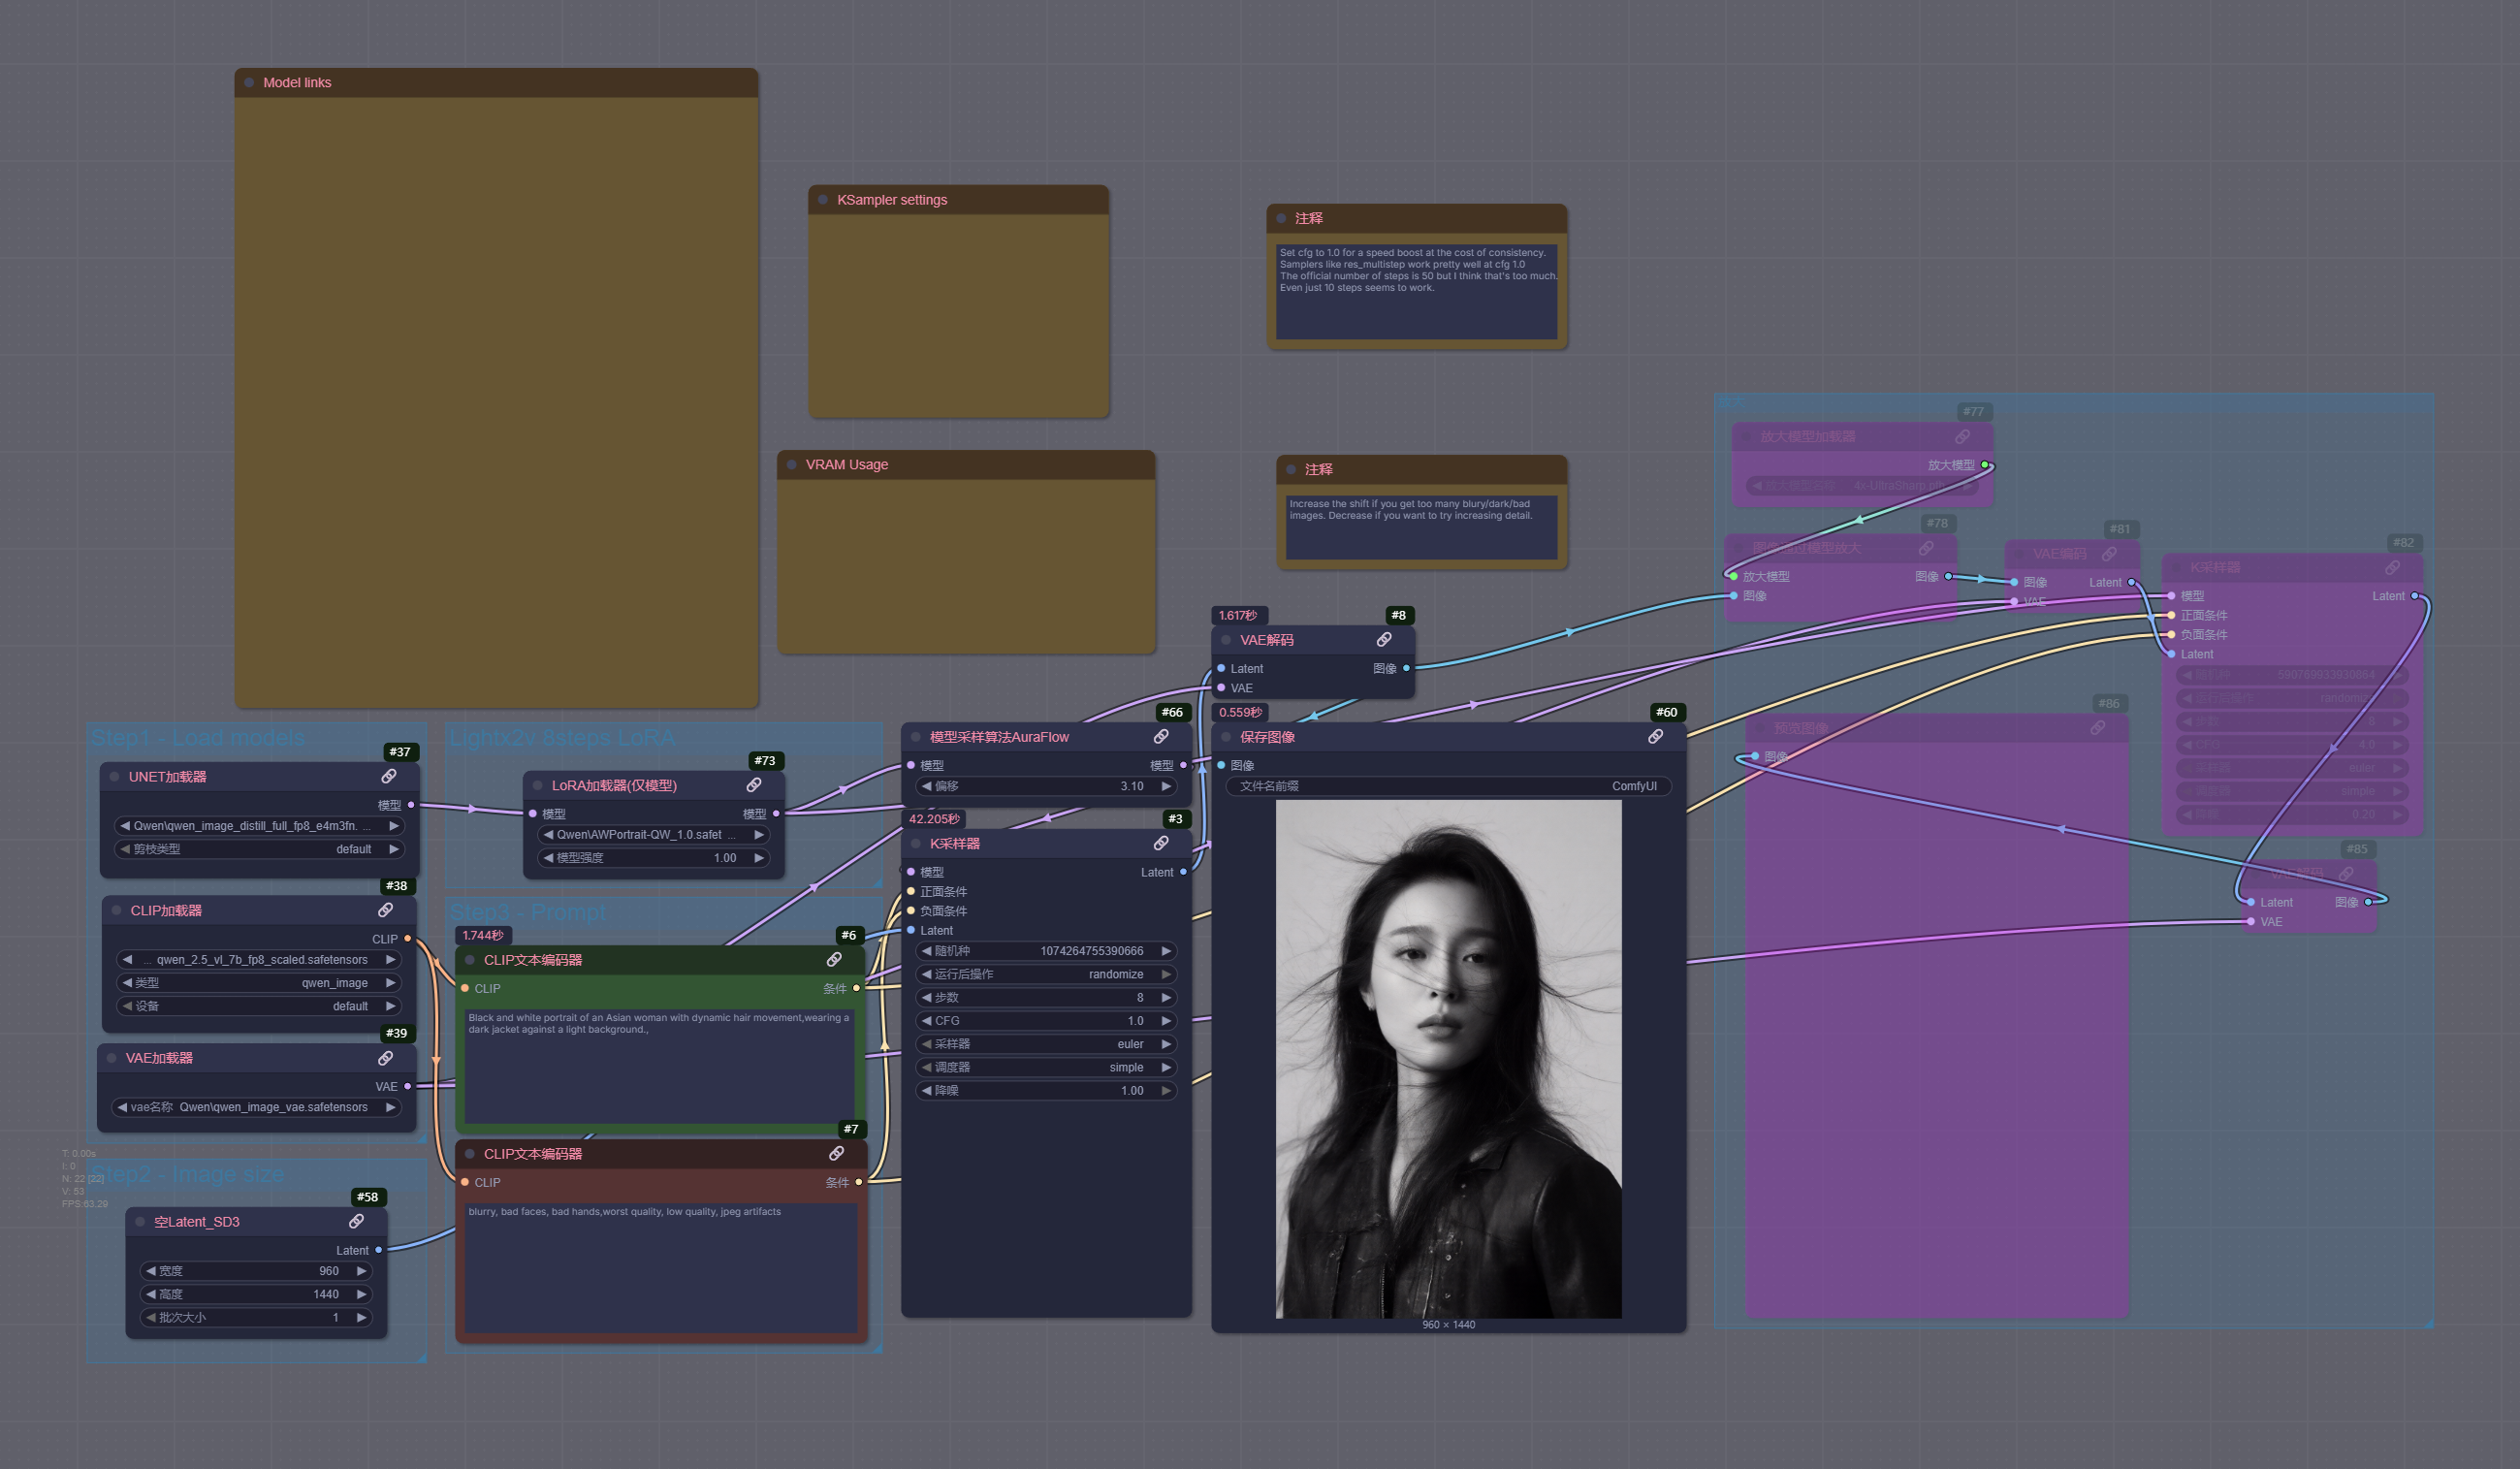Screen dimensions: 2520x1469
Task: Click the 偏移 3.10 value slider
Action: click(1045, 786)
